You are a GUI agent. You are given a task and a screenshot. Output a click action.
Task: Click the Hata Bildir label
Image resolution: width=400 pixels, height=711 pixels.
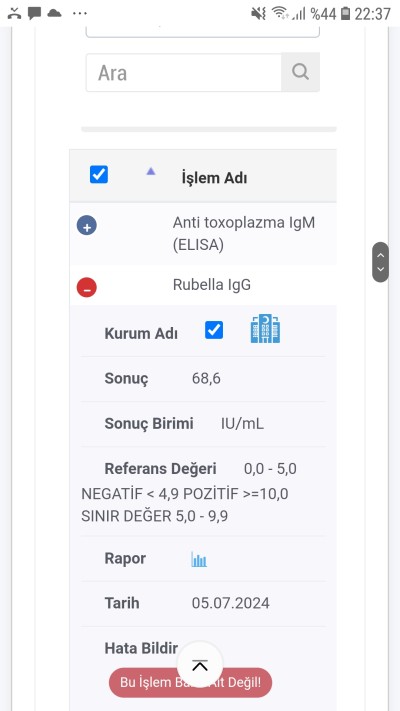141,648
